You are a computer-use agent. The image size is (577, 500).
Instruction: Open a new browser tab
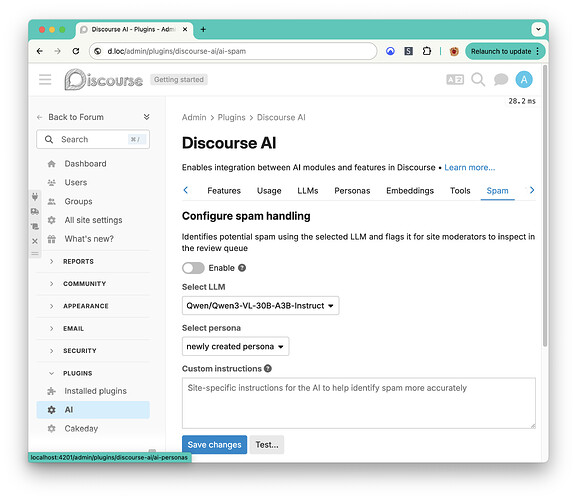point(203,29)
